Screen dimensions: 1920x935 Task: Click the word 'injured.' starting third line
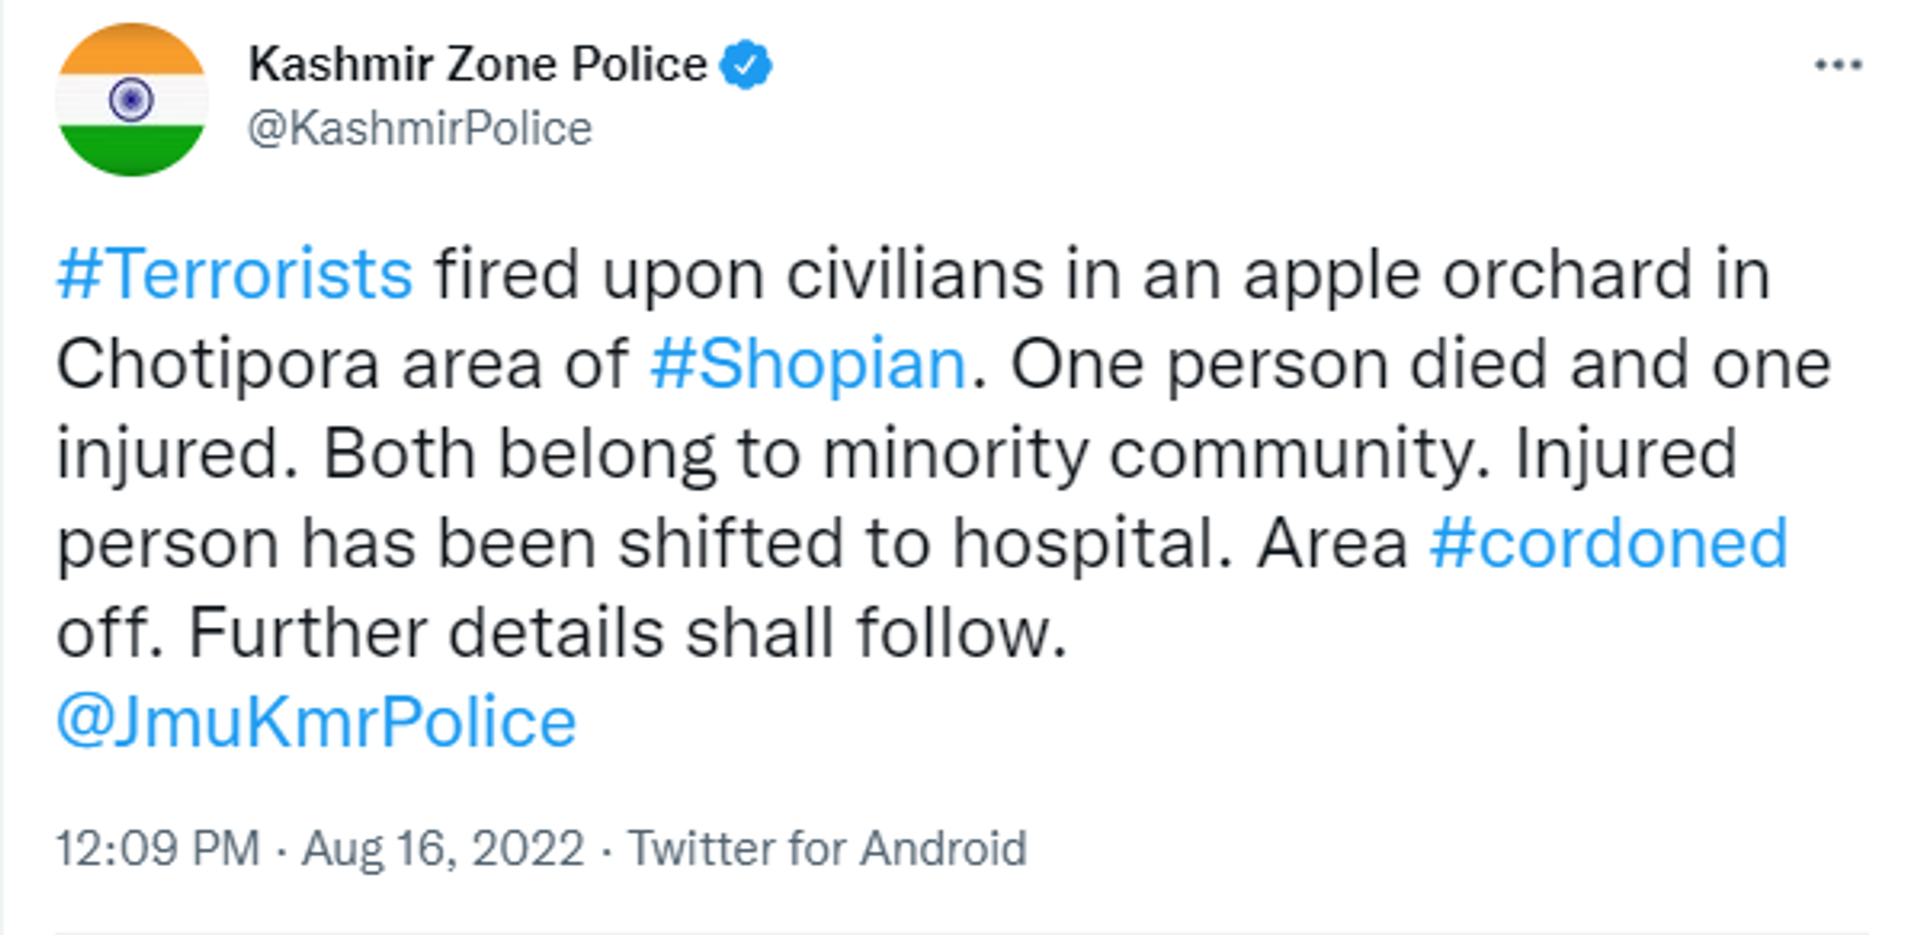[178, 454]
